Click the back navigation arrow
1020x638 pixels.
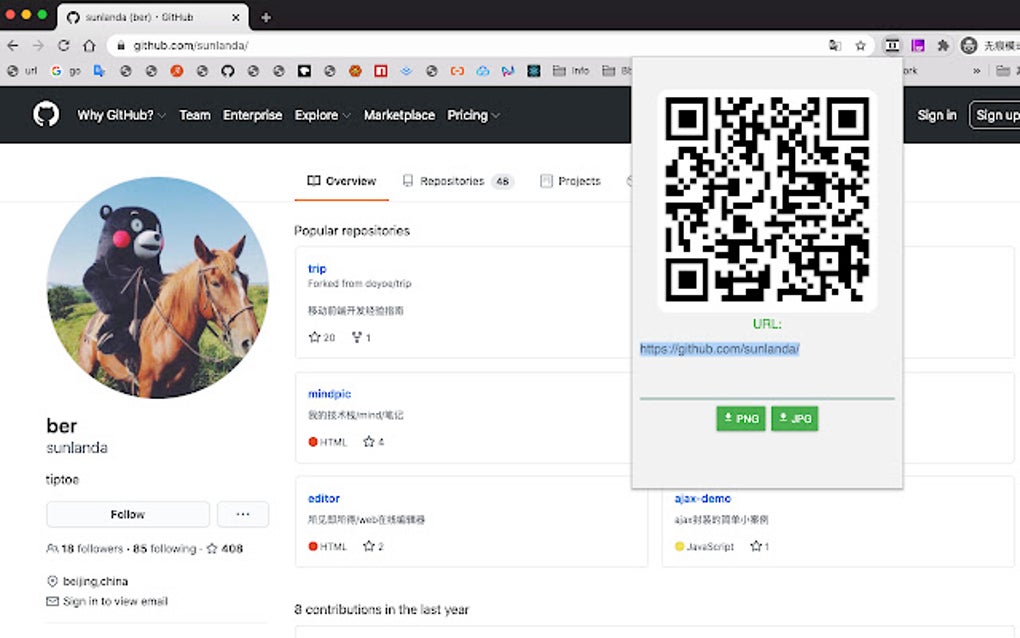coord(11,44)
